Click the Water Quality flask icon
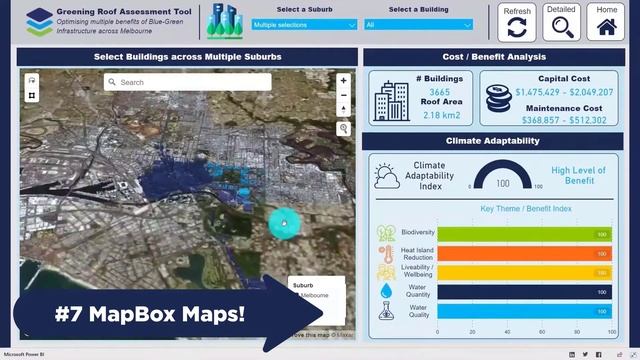Viewport: 640px width, 360px height. click(x=386, y=311)
